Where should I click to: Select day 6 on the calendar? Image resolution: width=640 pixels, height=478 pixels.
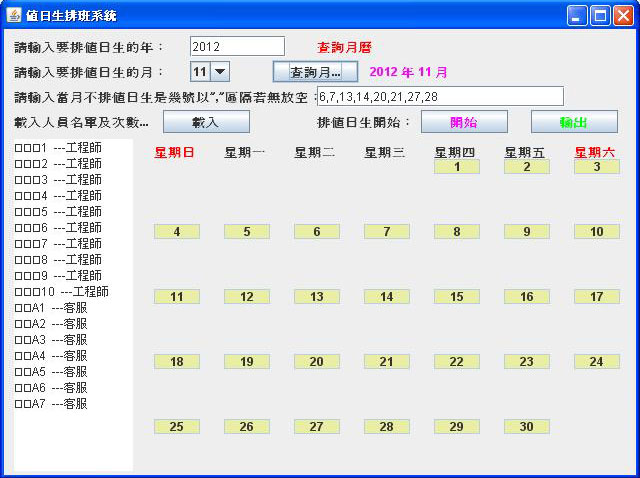pos(317,231)
